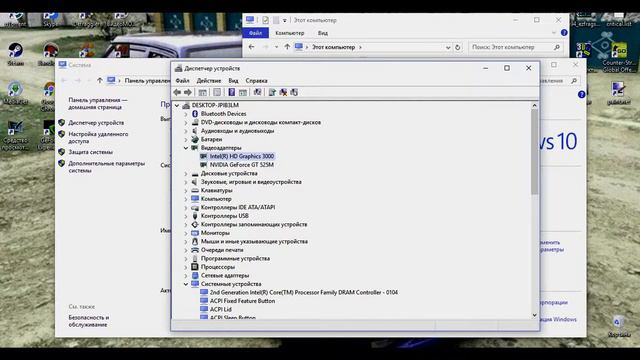Click the Update driver toolbar icon
640x360 pixels.
coord(272,93)
